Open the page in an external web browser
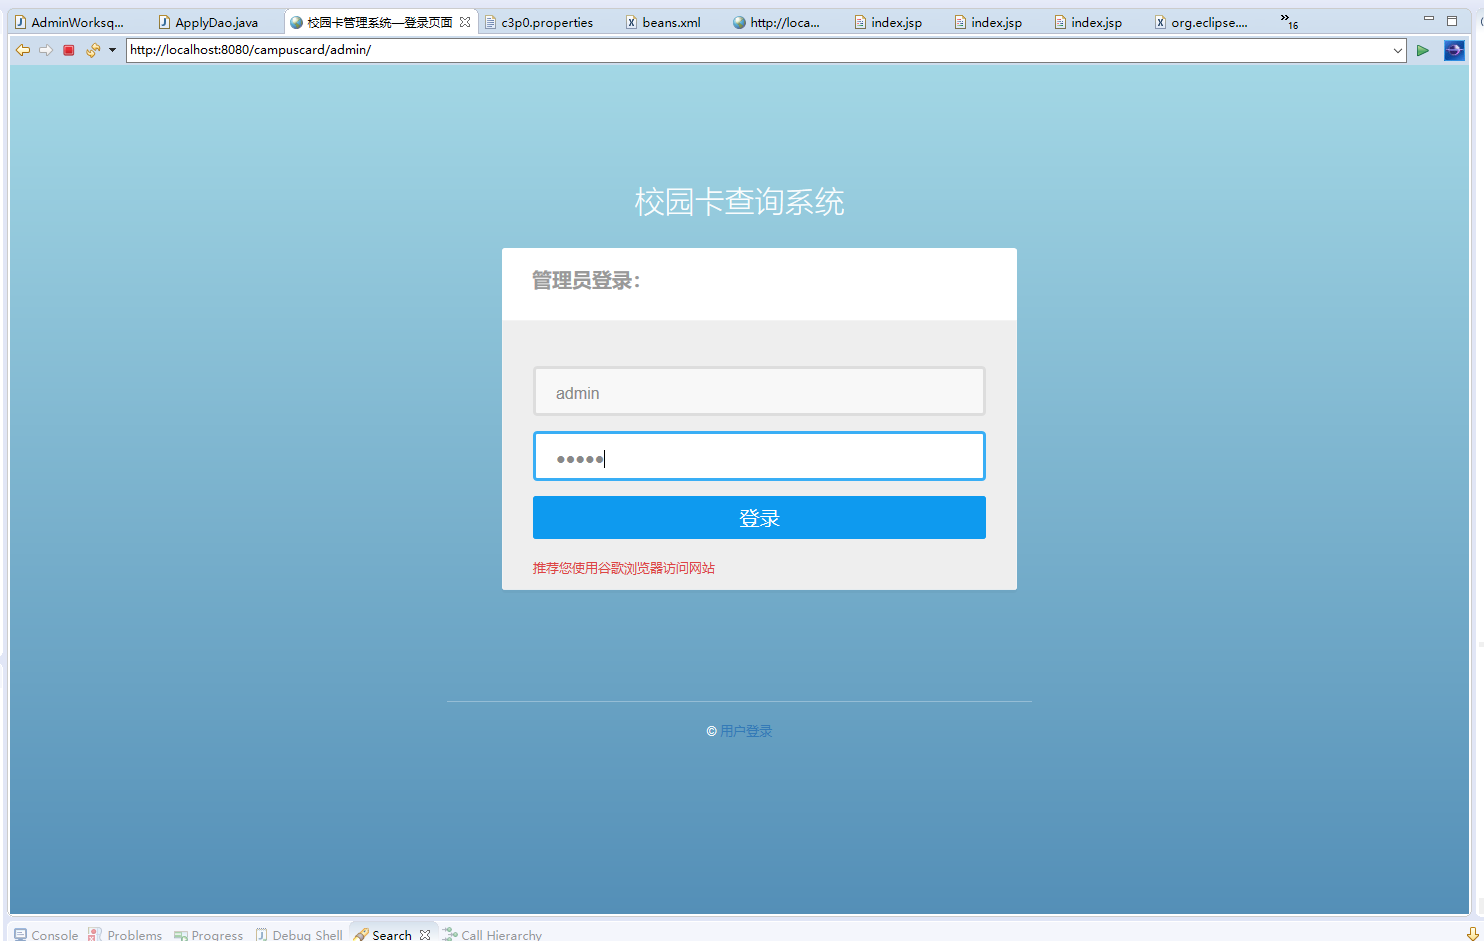This screenshot has width=1484, height=941. (1453, 50)
